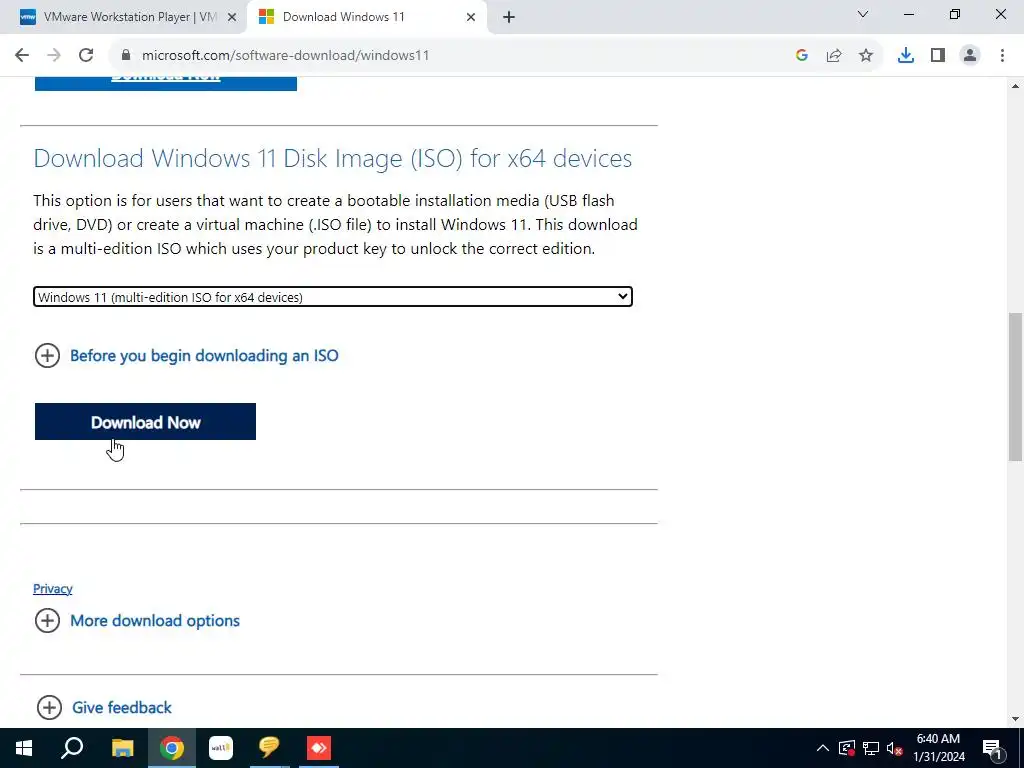The image size is (1024, 768).
Task: Open the white app icon on taskbar
Action: point(221,748)
